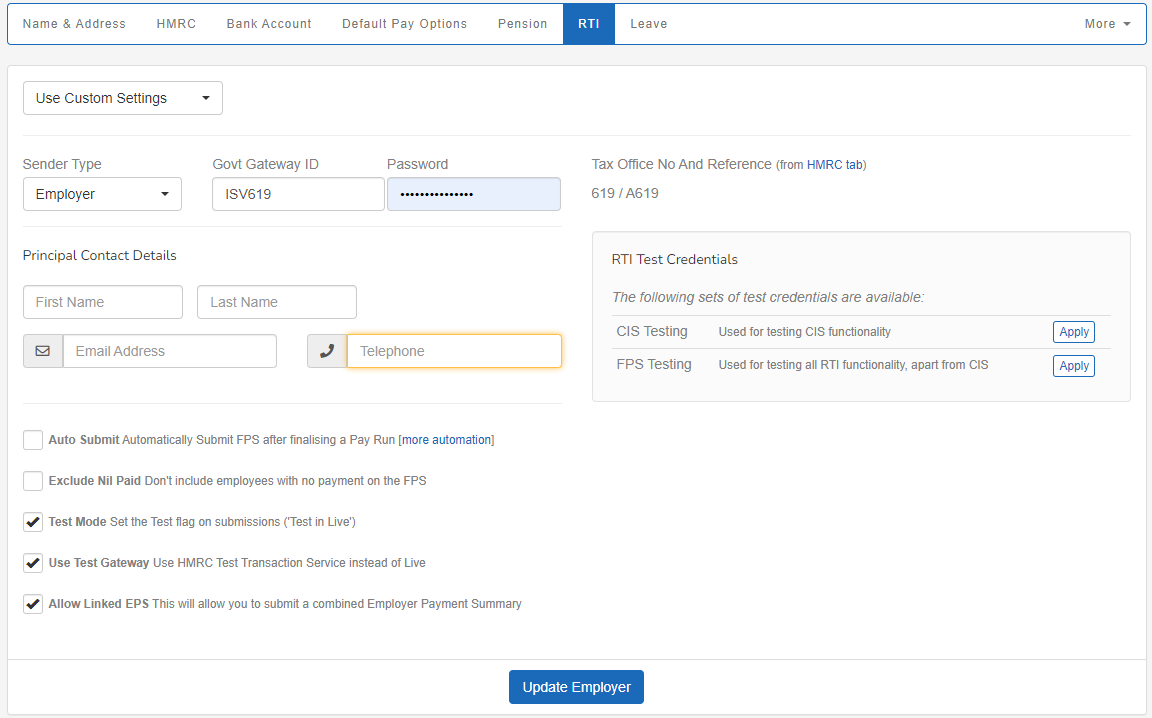
Task: Open the Use Custom Settings dropdown
Action: [x=123, y=98]
